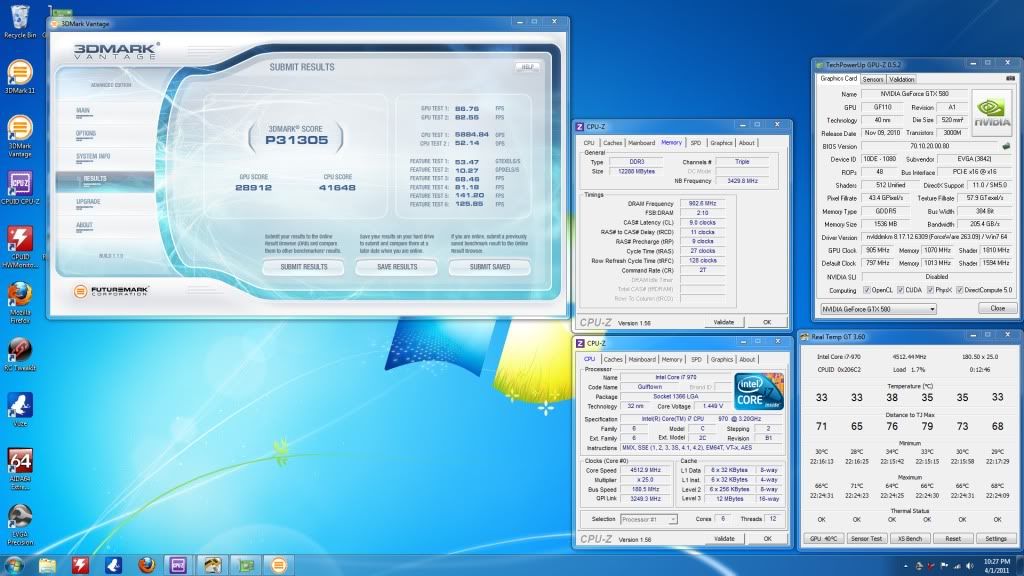The width and height of the screenshot is (1024, 576).
Task: Open the Windows Start menu orb
Action: (x=14, y=565)
